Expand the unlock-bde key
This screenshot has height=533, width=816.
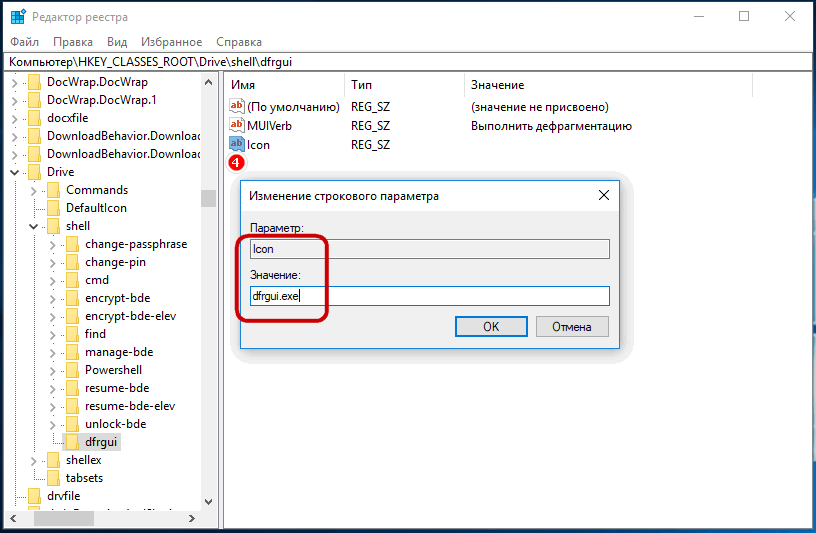[x=53, y=425]
